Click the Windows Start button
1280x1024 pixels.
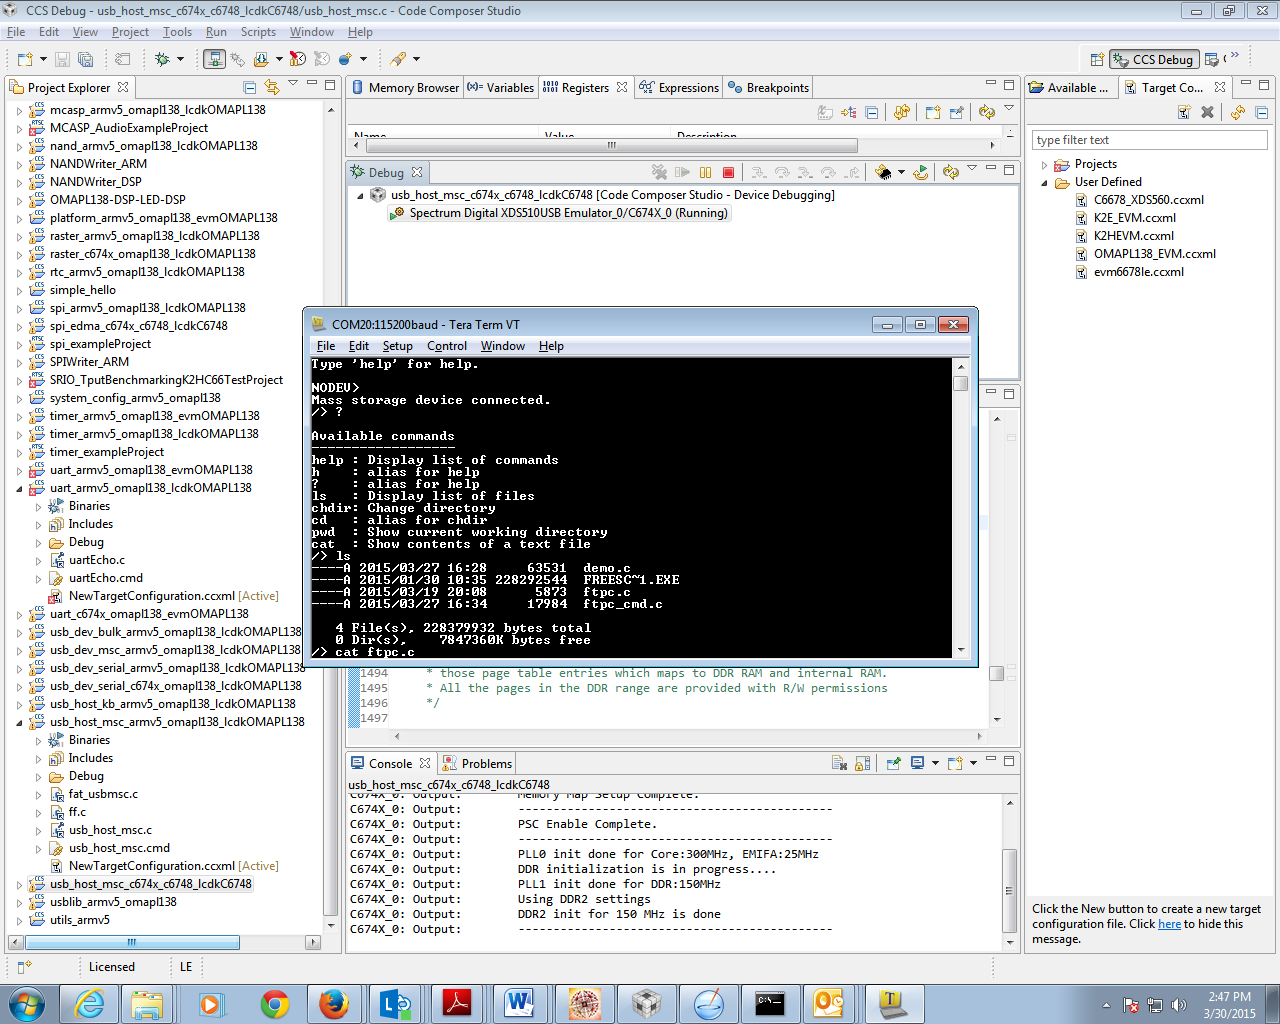(x=26, y=1004)
